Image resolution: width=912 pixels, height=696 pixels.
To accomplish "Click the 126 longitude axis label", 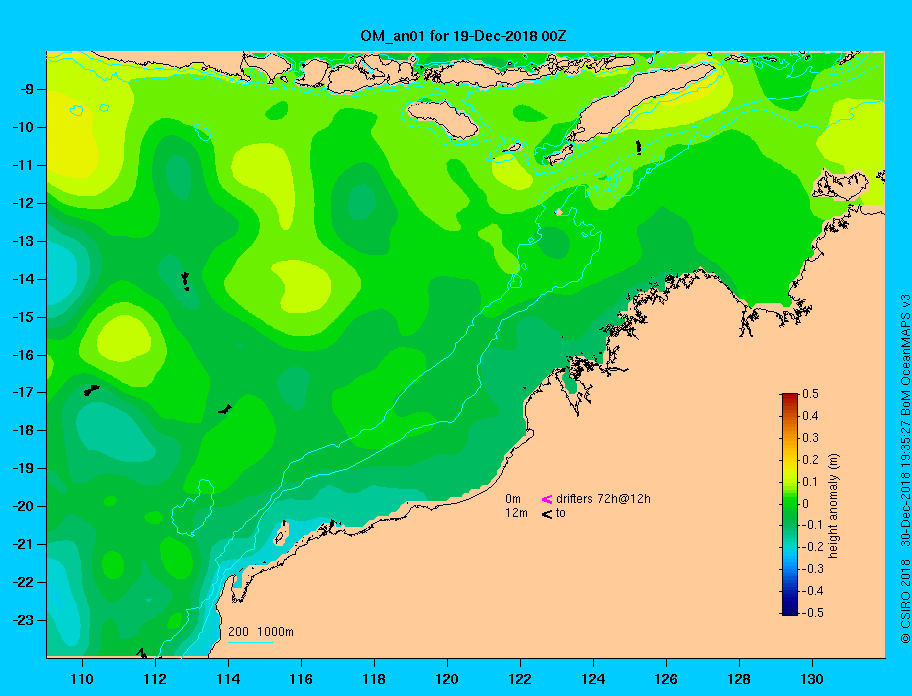I will (x=666, y=679).
